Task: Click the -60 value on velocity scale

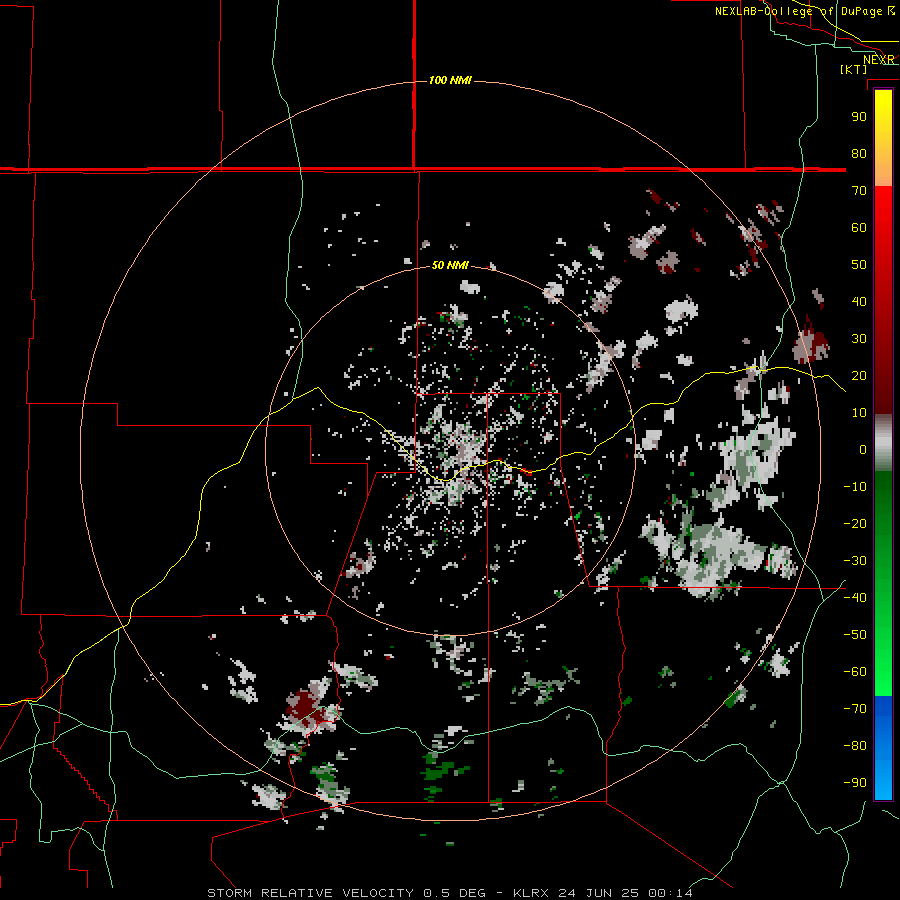Action: [x=855, y=672]
